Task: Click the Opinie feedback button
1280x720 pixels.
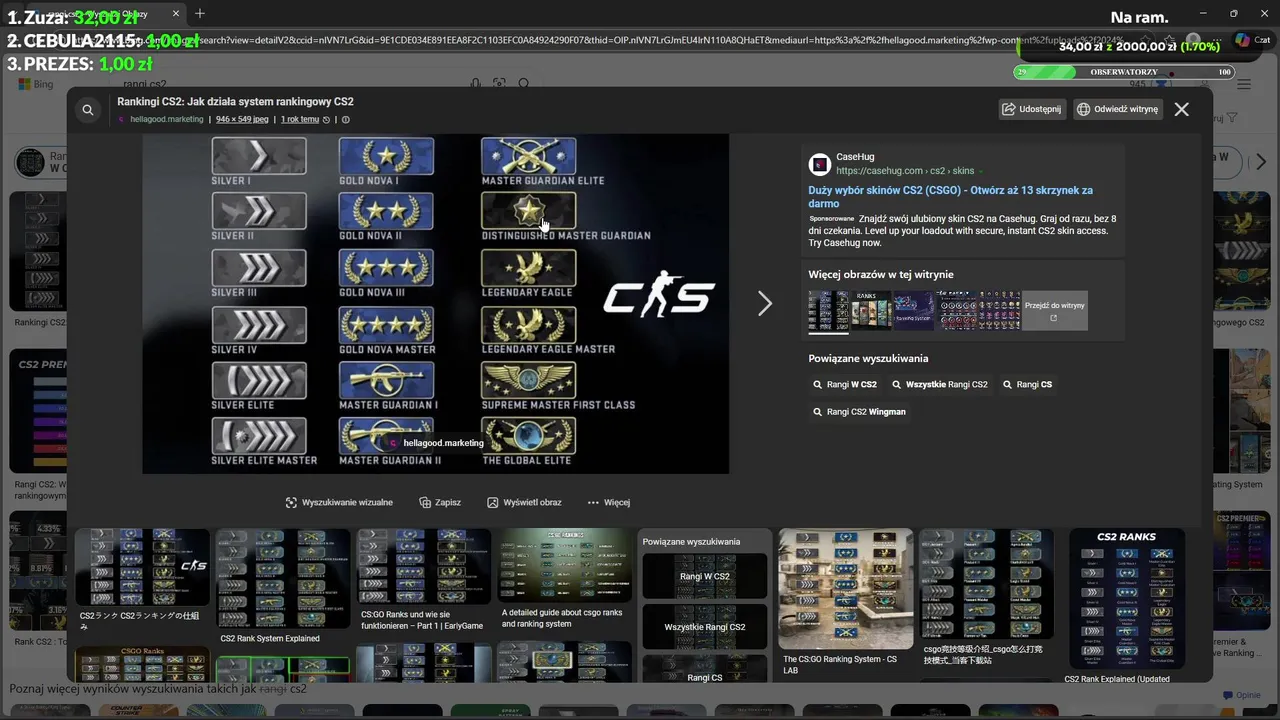Action: (1241, 695)
